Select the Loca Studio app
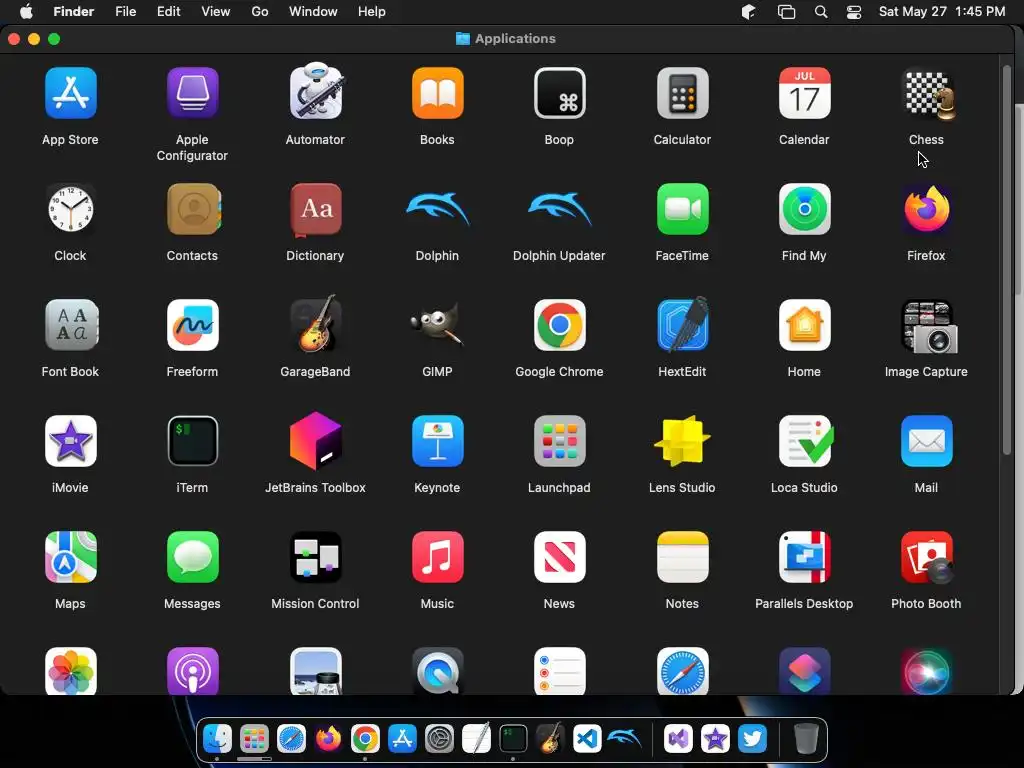Image resolution: width=1024 pixels, height=768 pixels. pyautogui.click(x=806, y=441)
